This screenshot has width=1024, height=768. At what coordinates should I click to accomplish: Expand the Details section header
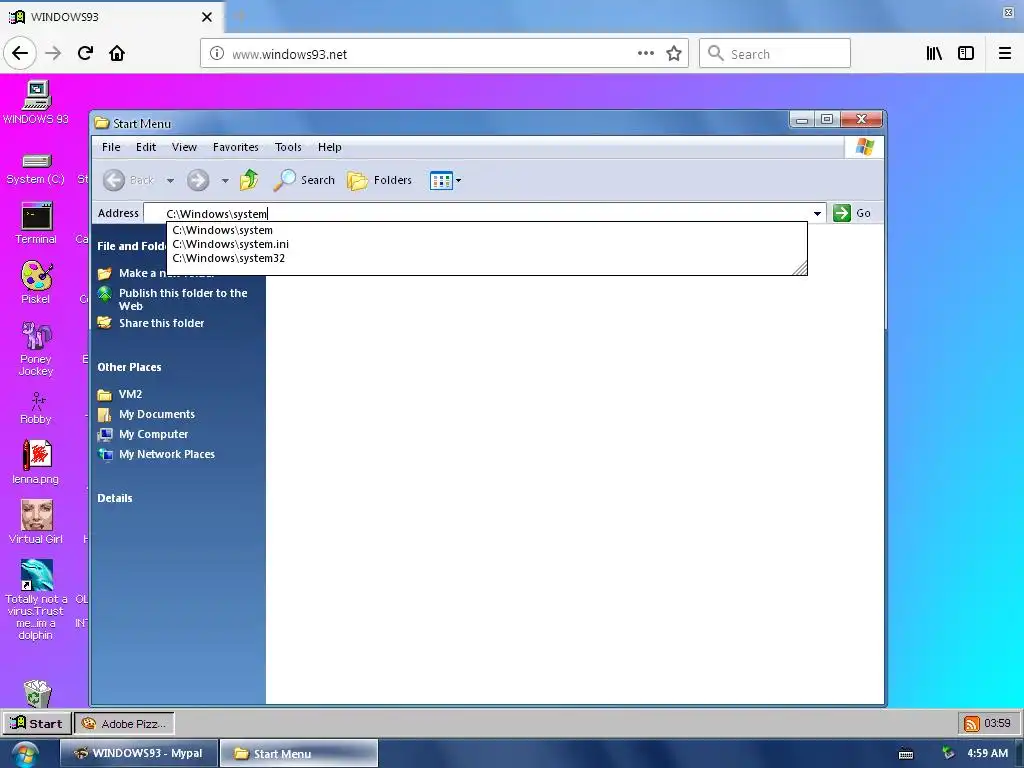tap(115, 498)
